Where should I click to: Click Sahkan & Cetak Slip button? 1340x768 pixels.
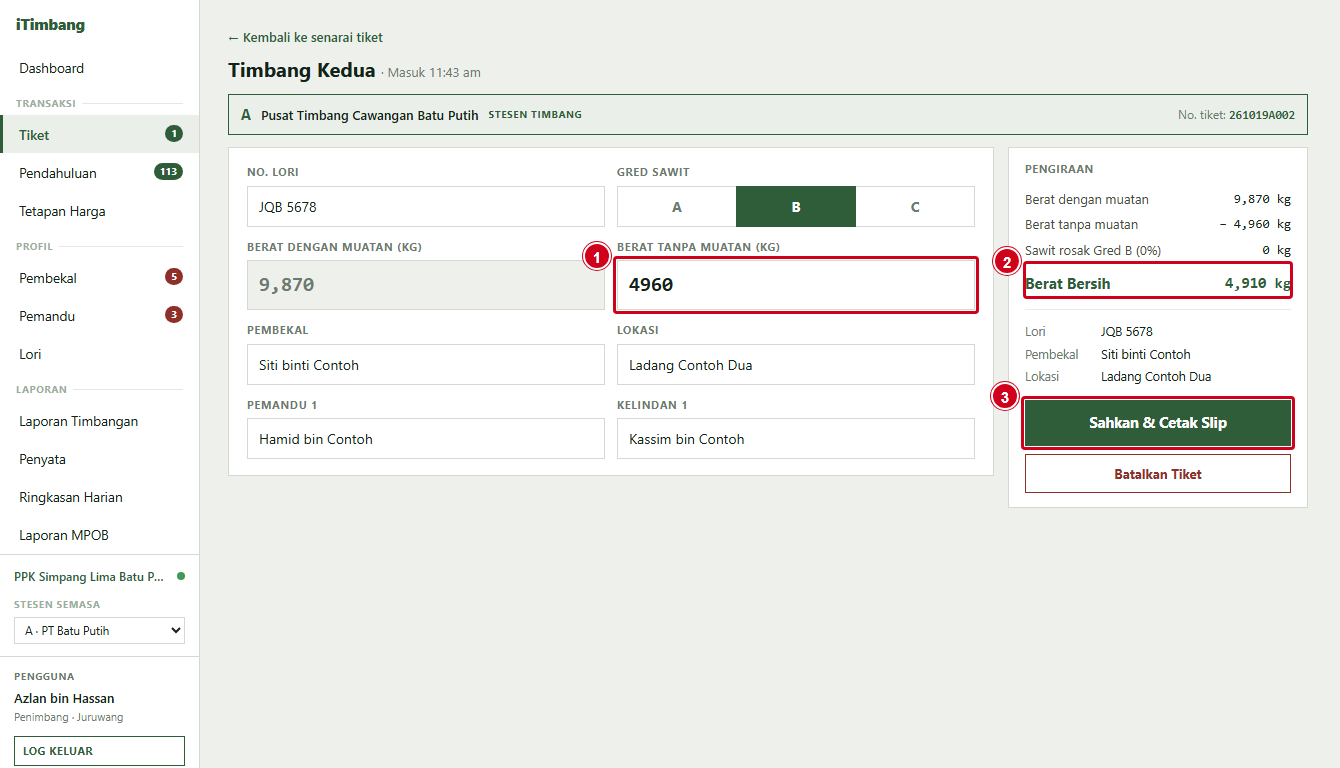[1158, 423]
